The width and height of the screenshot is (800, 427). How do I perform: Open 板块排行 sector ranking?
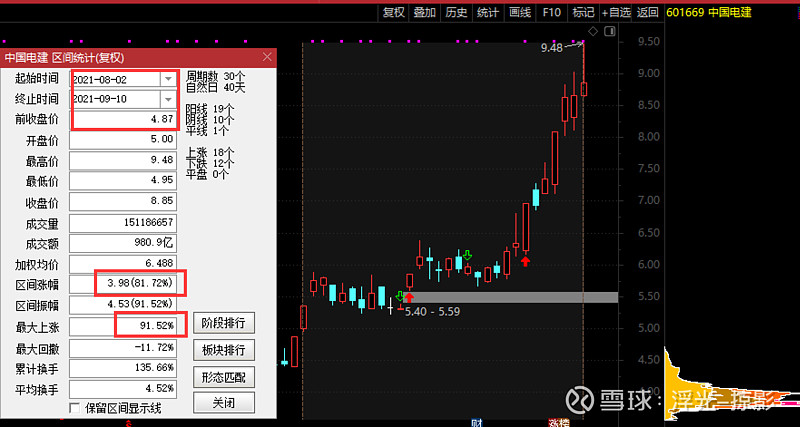pyautogui.click(x=223, y=350)
